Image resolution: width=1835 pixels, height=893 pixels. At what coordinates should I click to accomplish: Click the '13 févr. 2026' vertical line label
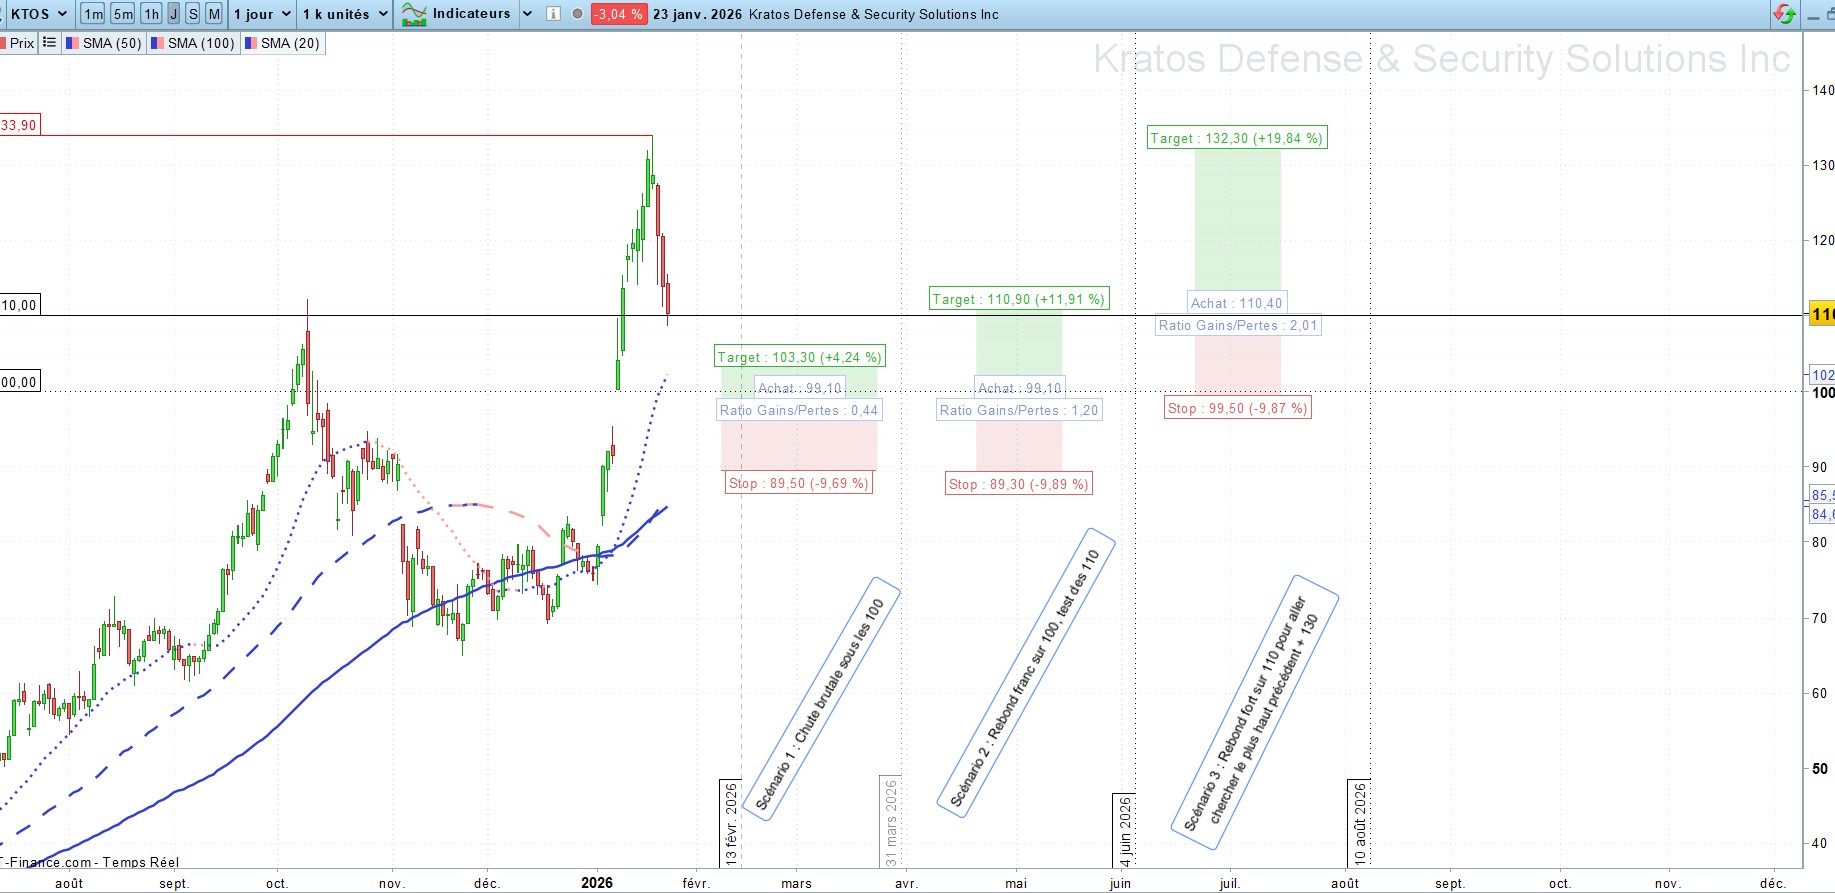[x=731, y=823]
